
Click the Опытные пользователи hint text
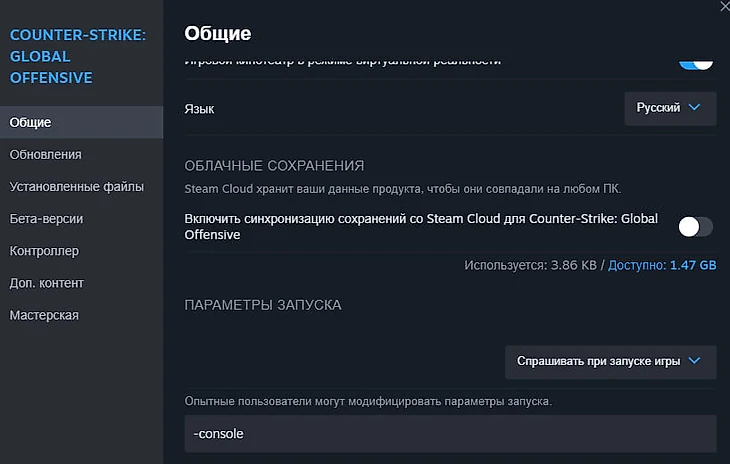click(368, 401)
